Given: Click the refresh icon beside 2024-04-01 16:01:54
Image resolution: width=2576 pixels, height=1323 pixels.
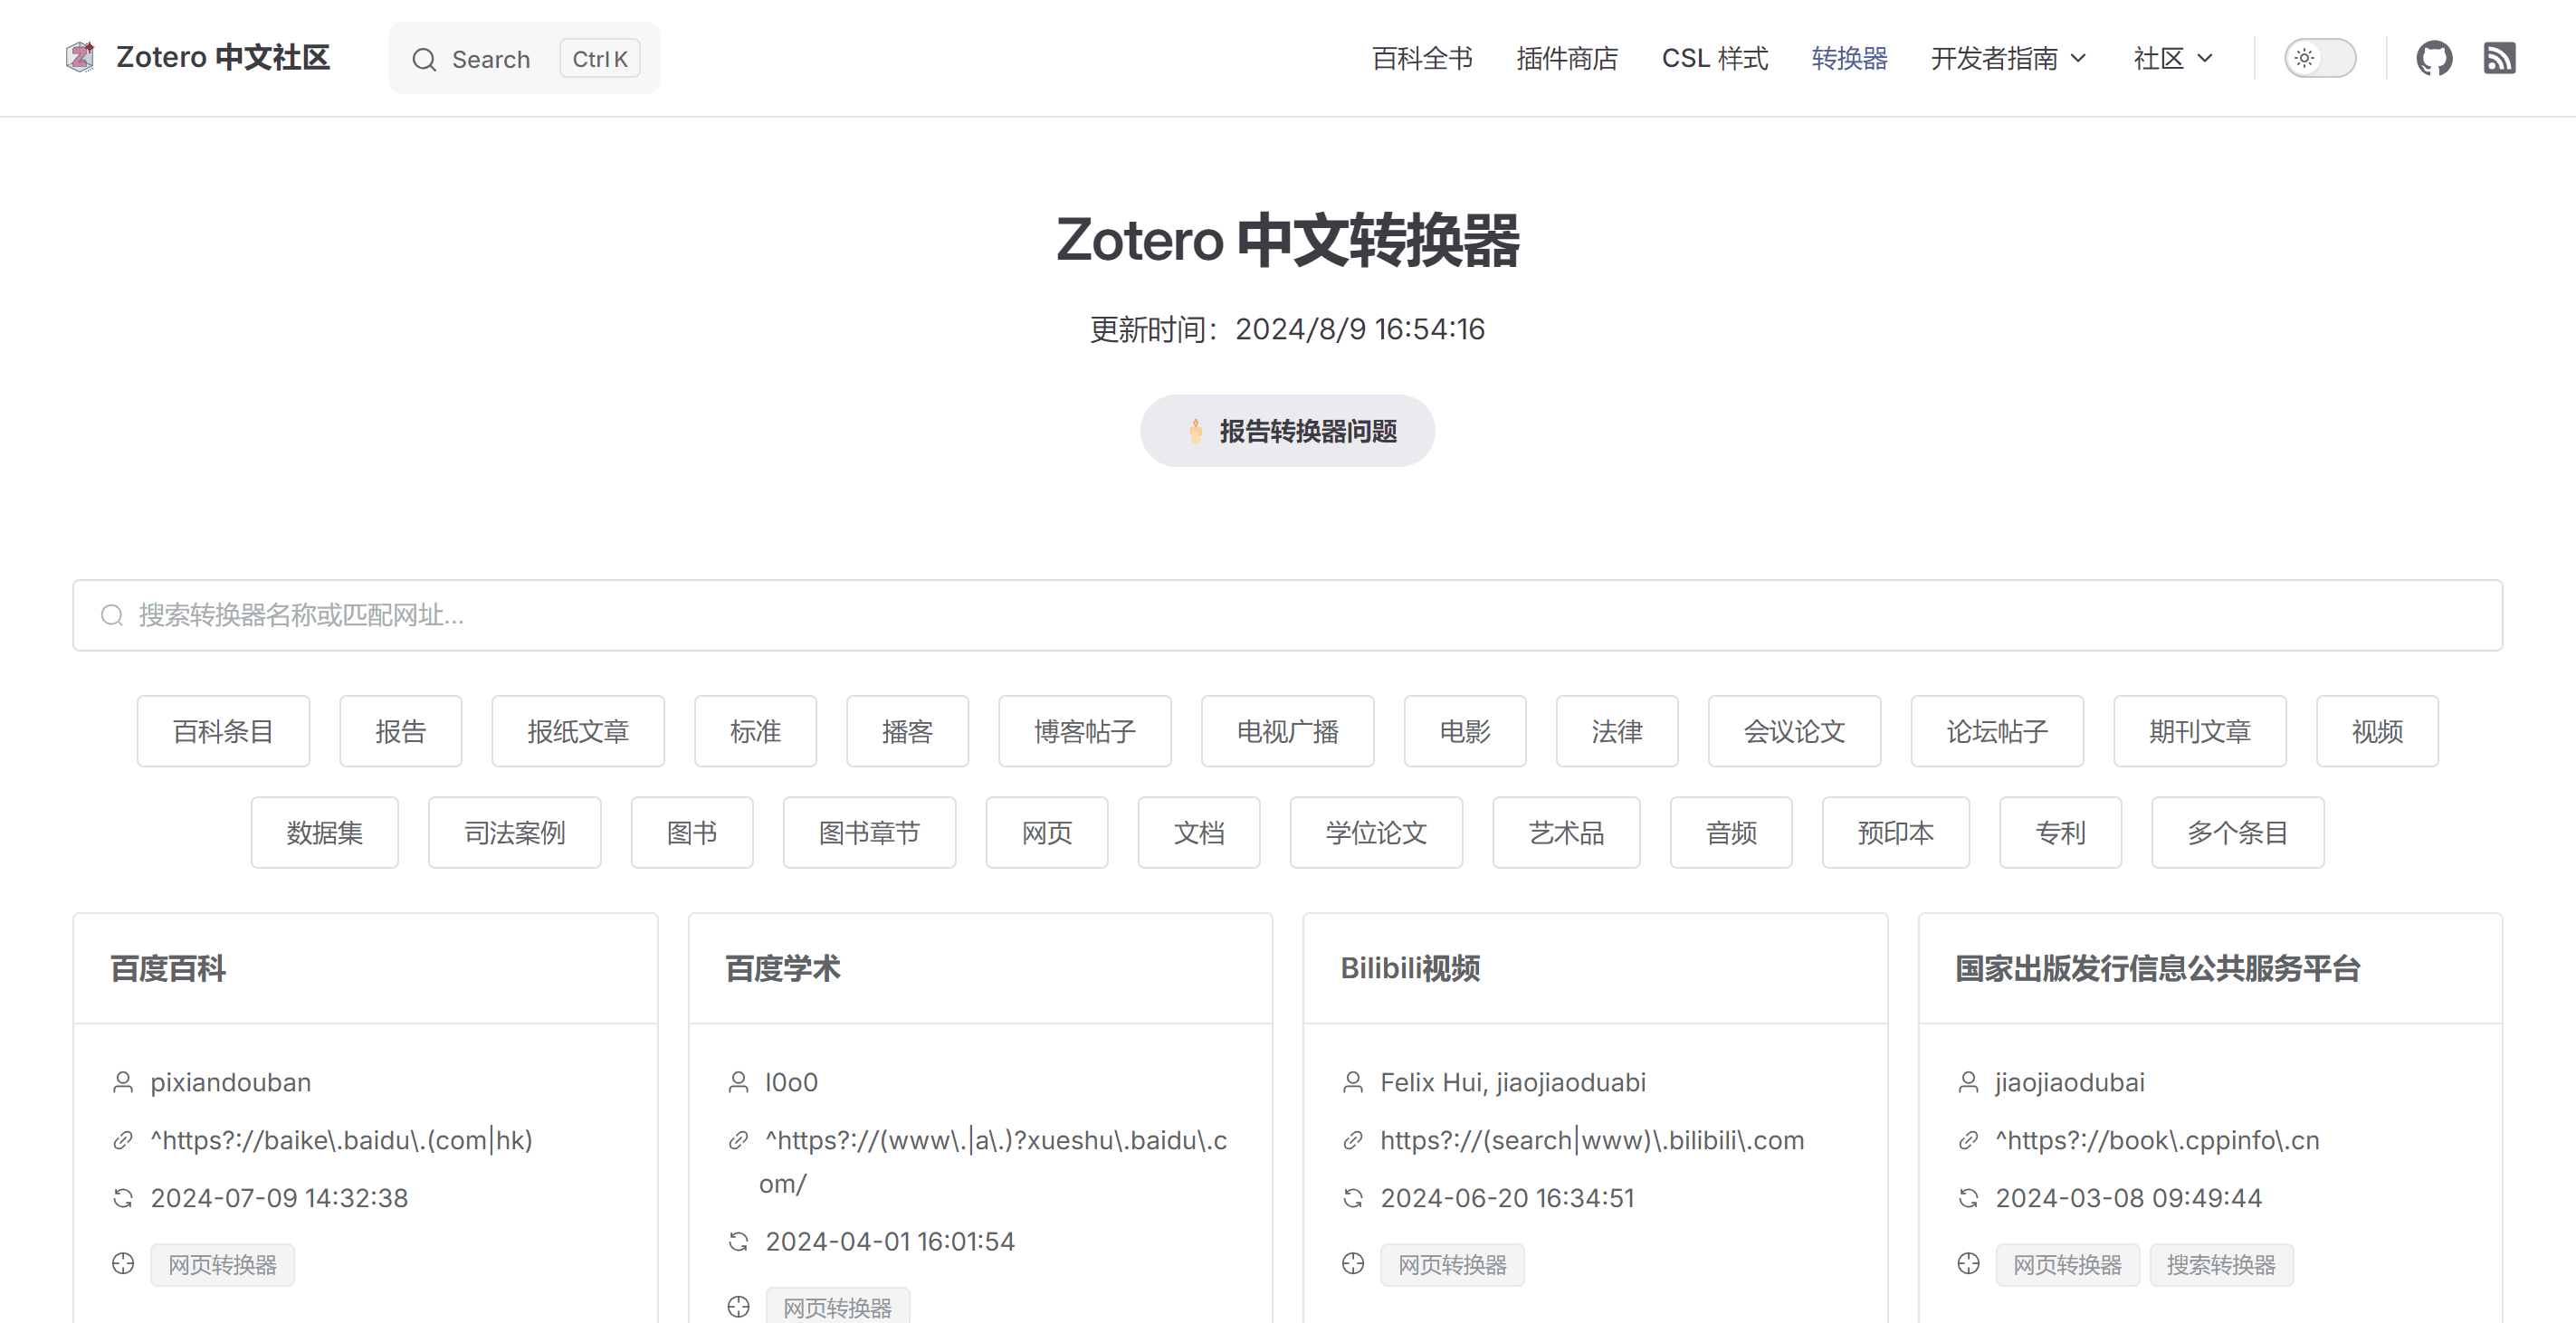Looking at the screenshot, I should coord(738,1241).
